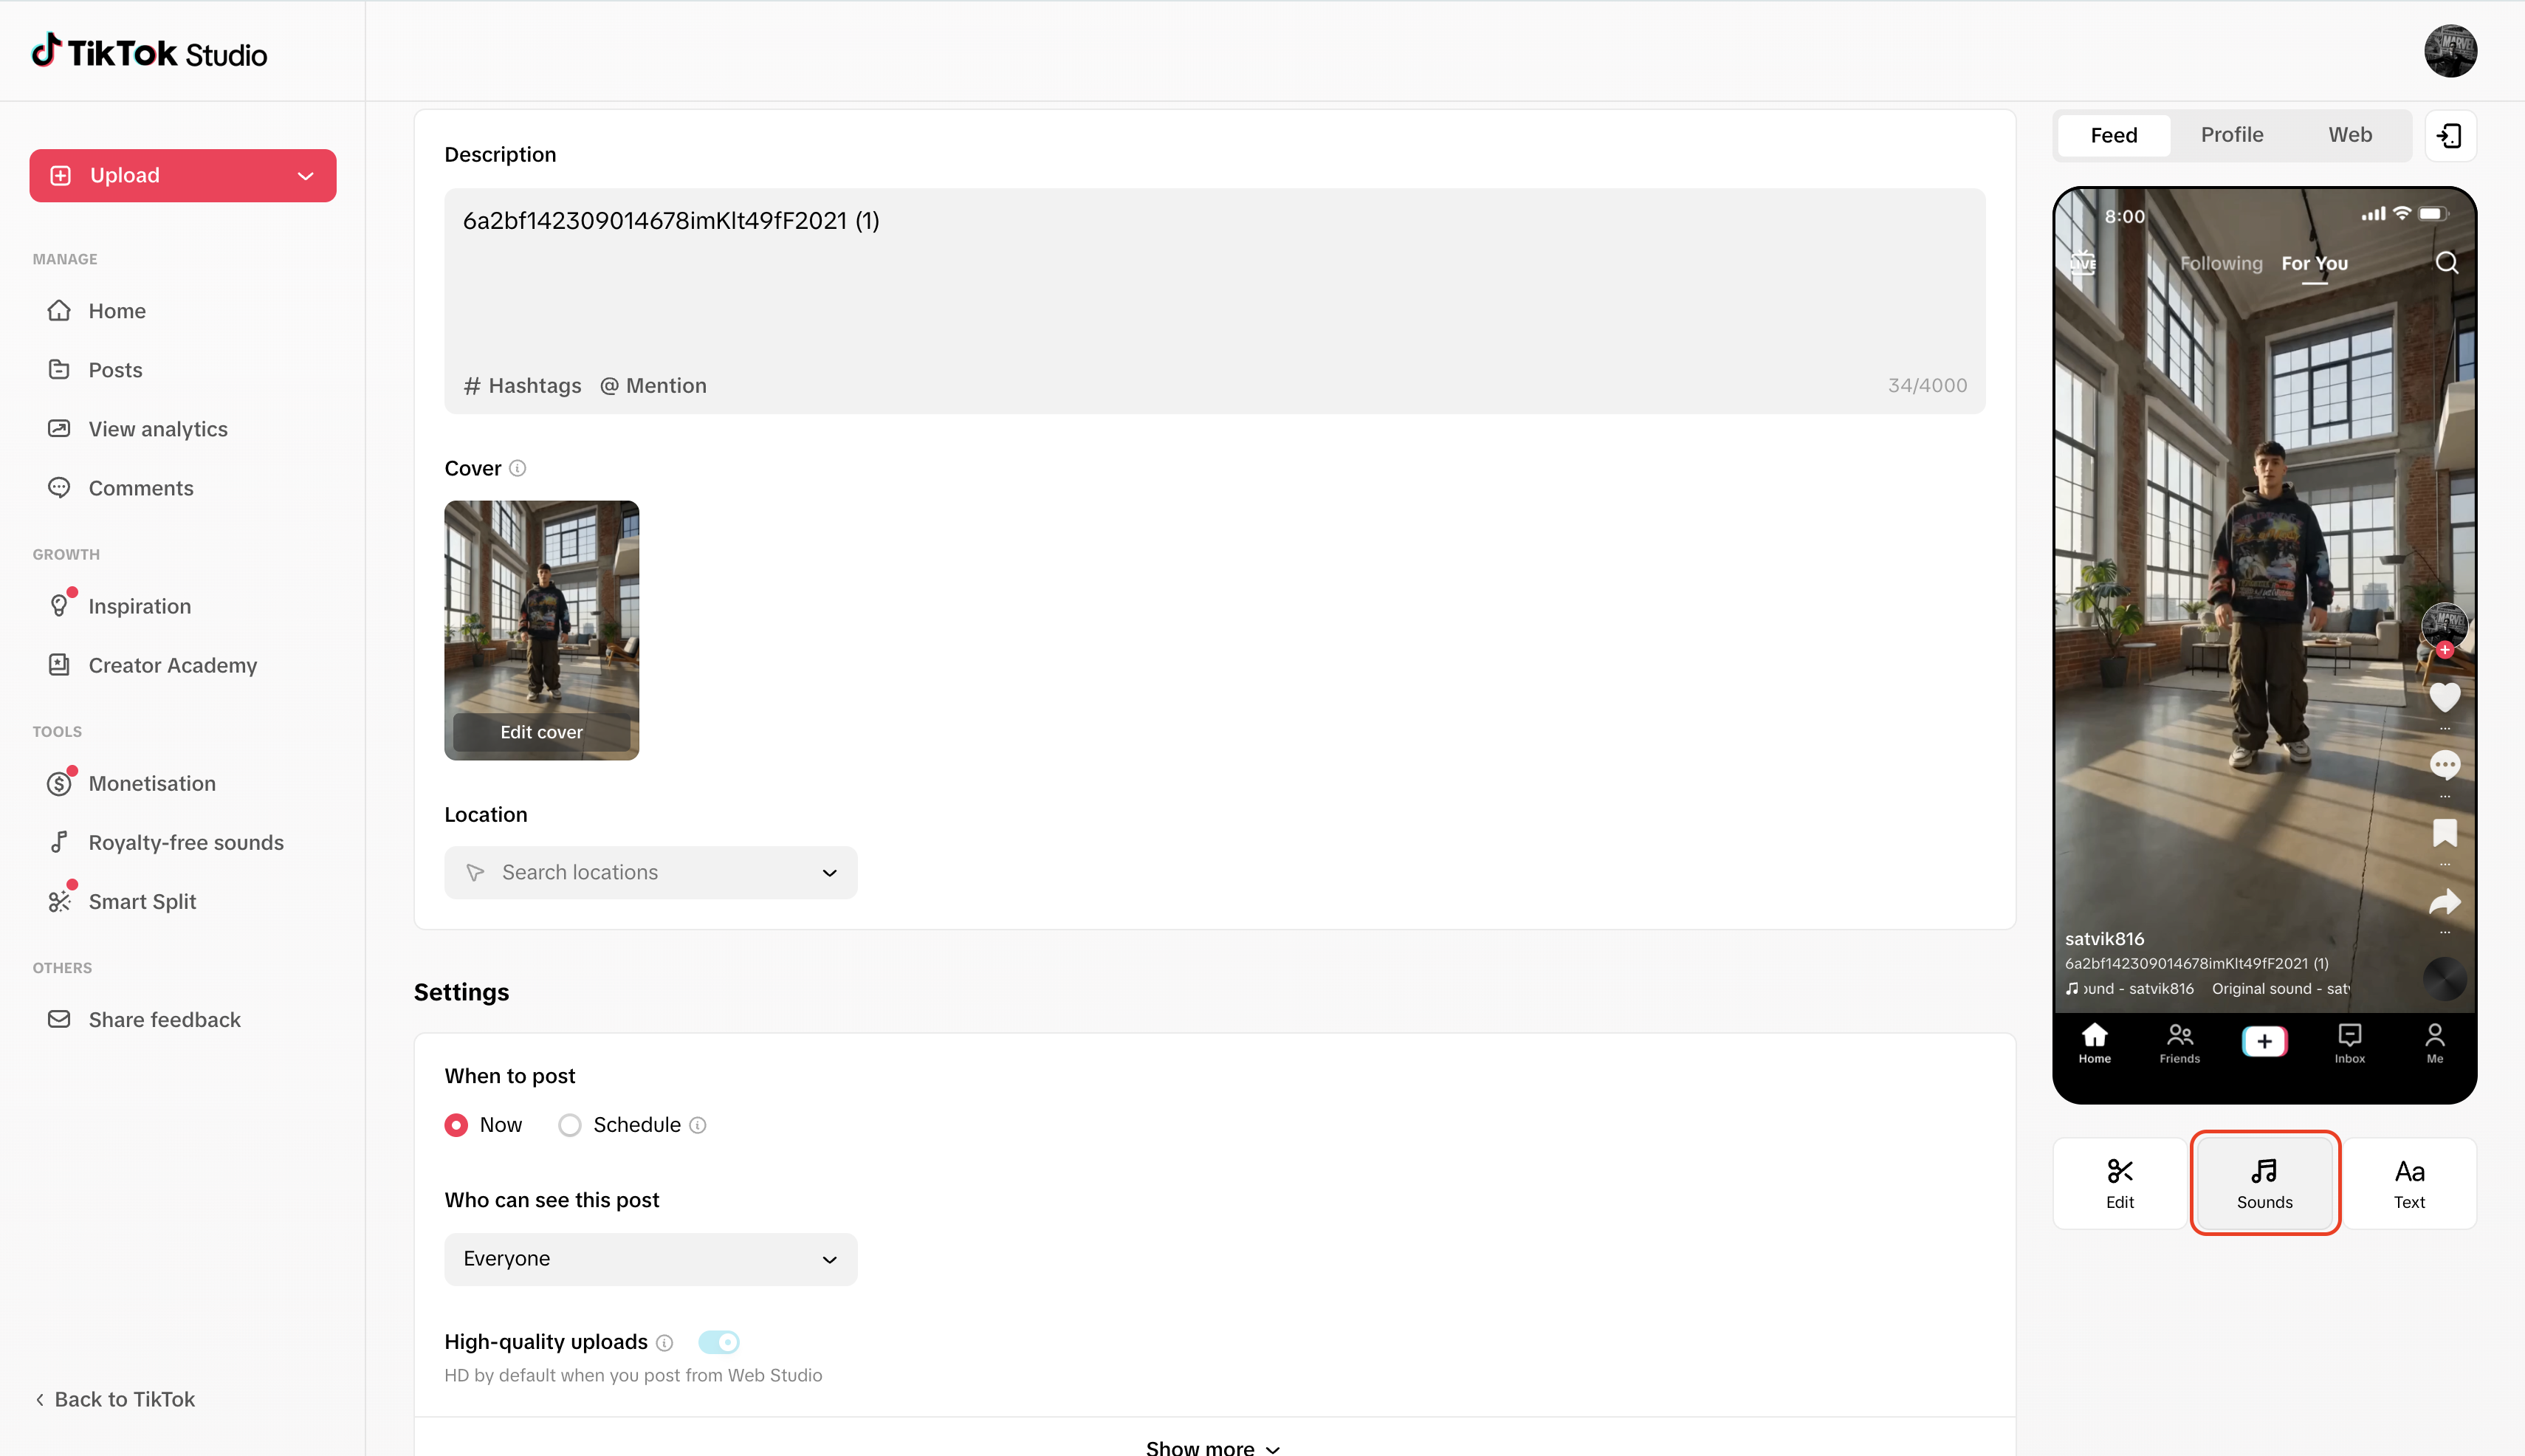Expand the Upload button dropdown

coord(306,176)
